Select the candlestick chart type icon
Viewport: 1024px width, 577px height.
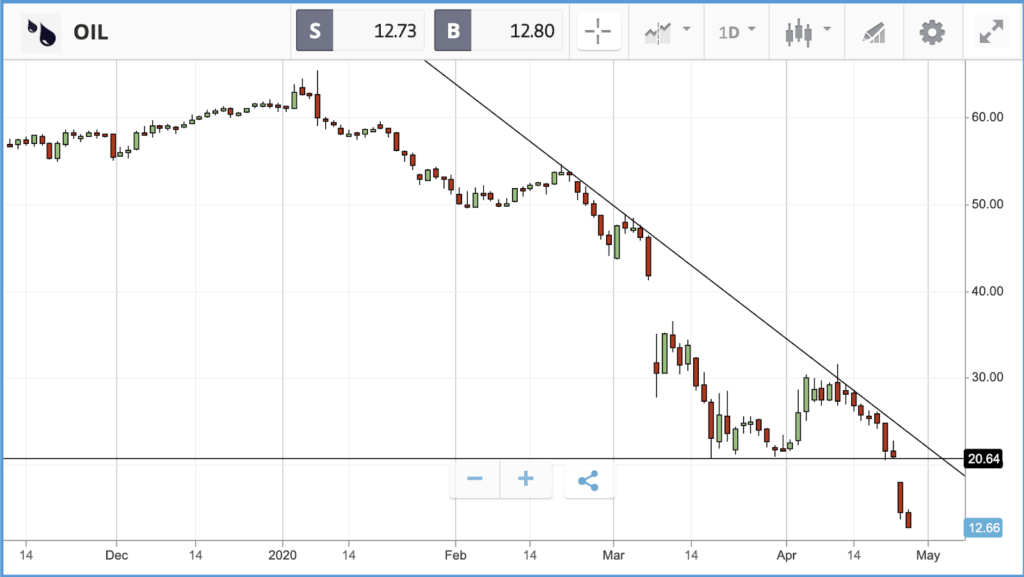click(x=799, y=32)
